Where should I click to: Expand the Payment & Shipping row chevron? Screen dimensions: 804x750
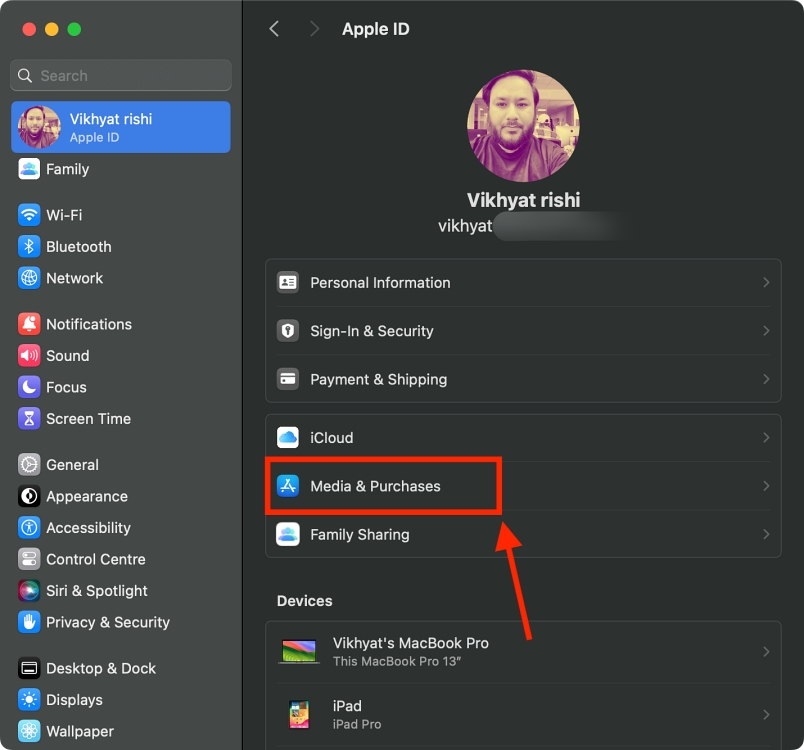point(767,379)
